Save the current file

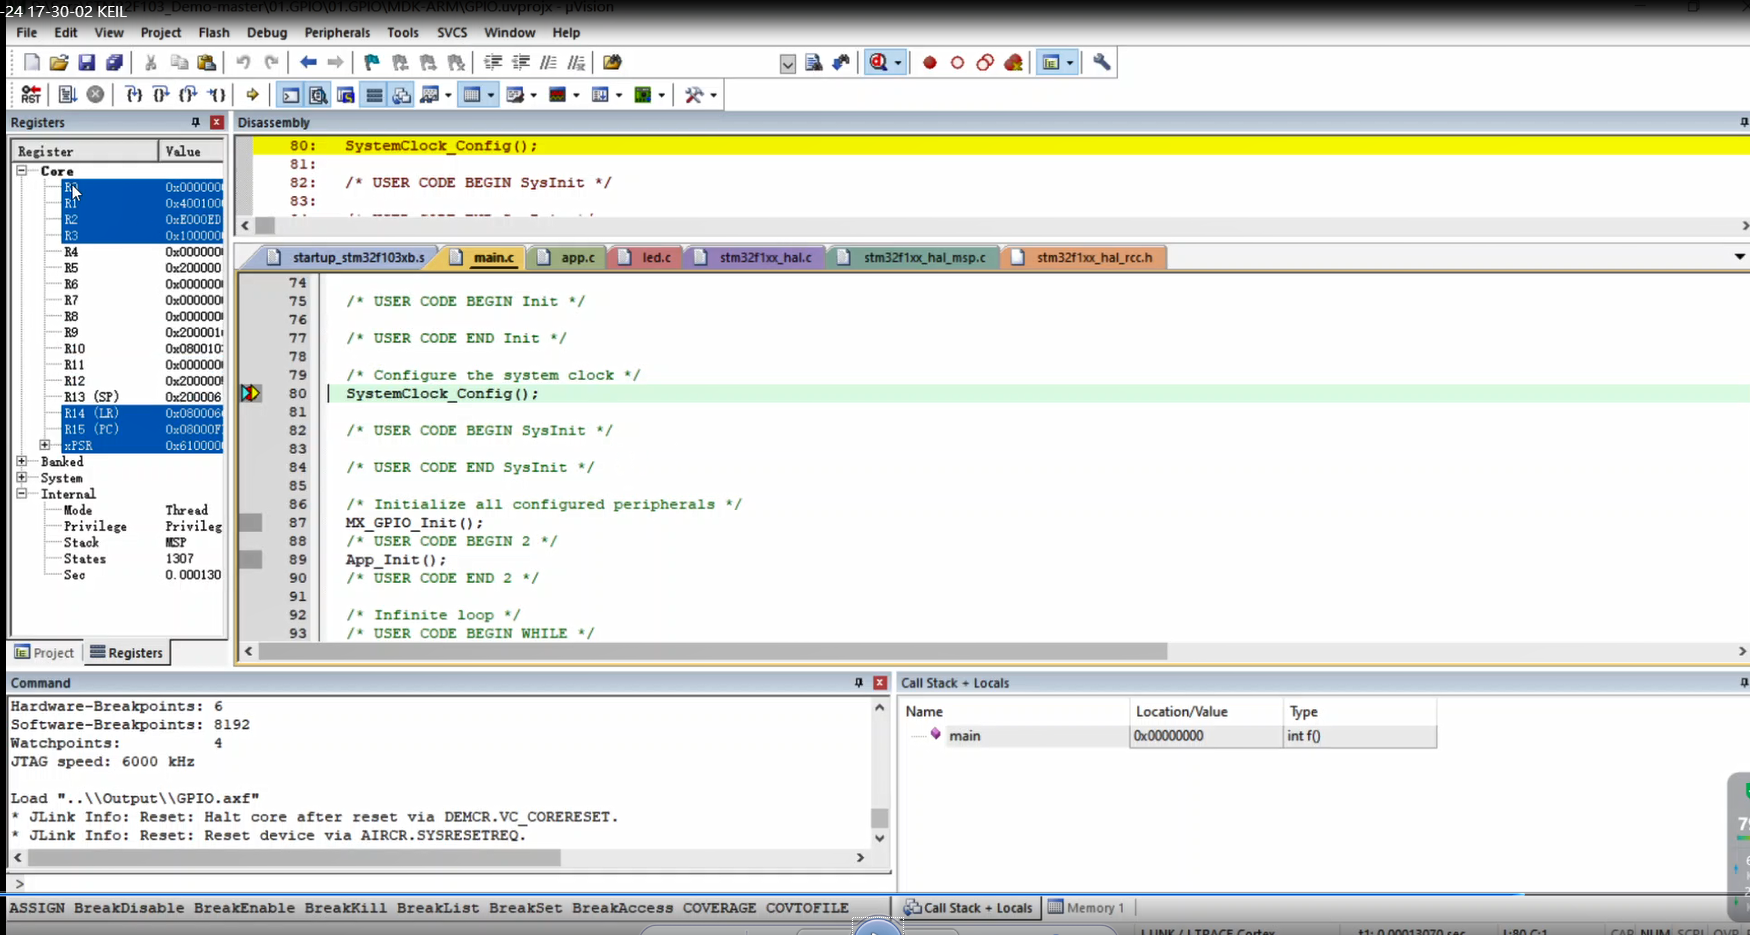pos(87,63)
